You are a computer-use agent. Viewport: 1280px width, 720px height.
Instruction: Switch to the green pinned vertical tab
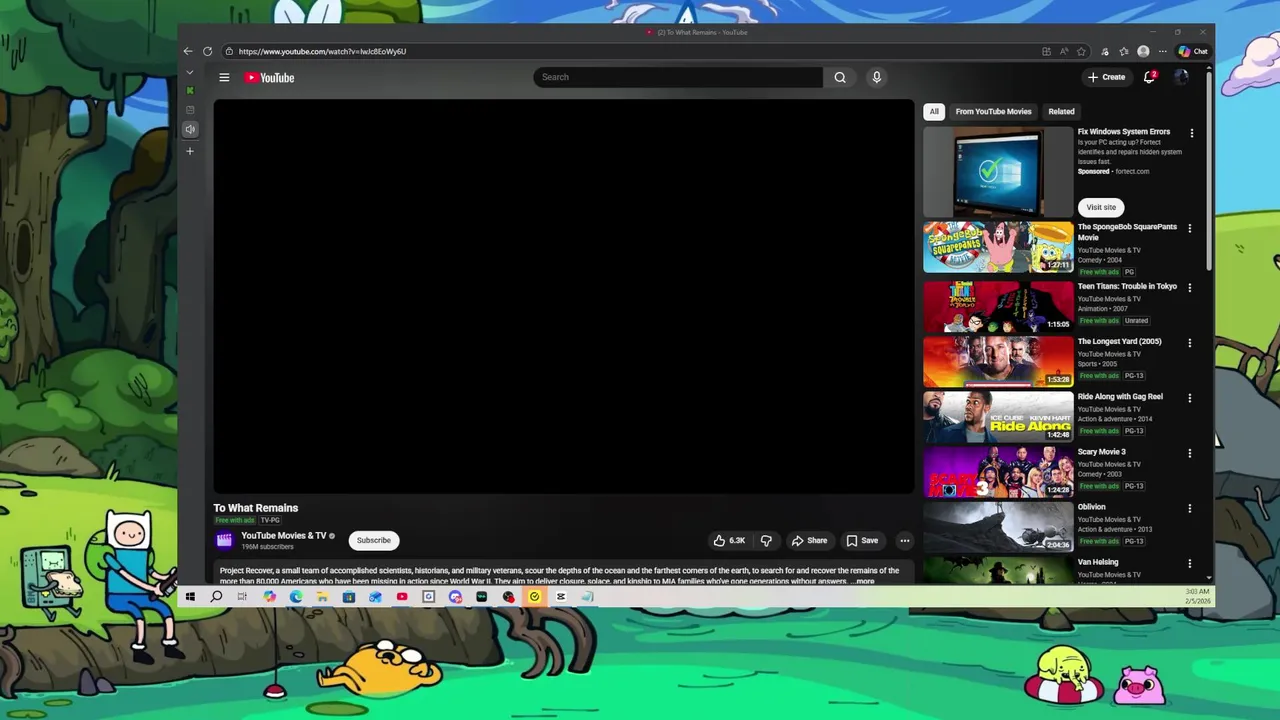(x=190, y=91)
